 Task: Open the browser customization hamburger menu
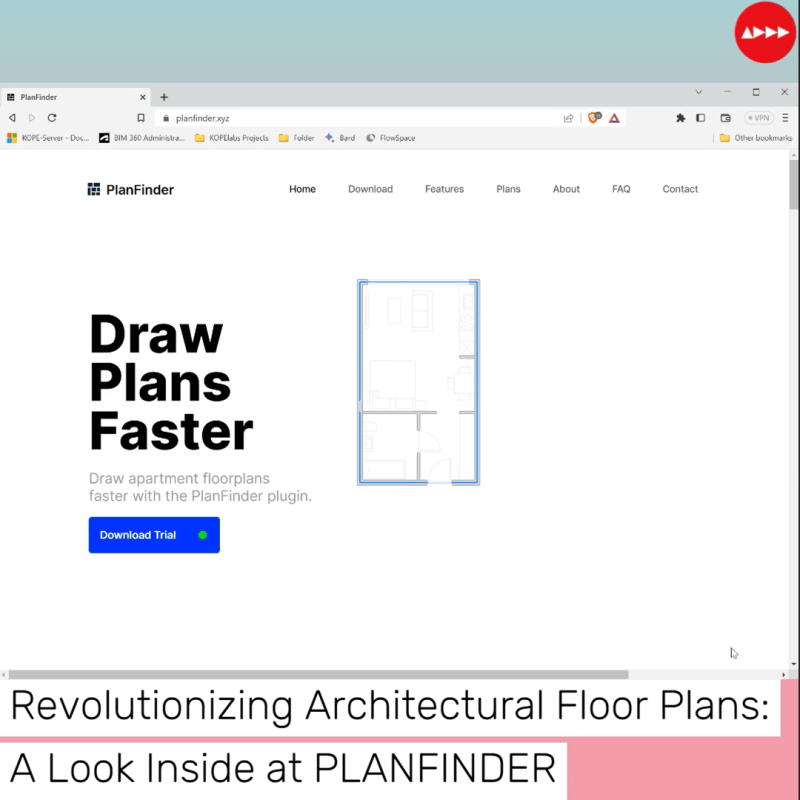click(x=786, y=117)
